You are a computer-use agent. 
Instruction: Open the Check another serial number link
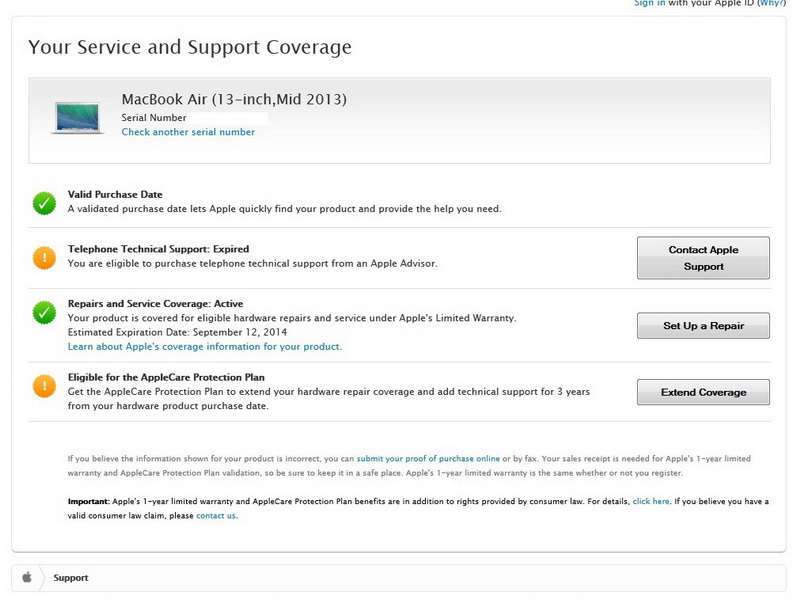(x=188, y=132)
